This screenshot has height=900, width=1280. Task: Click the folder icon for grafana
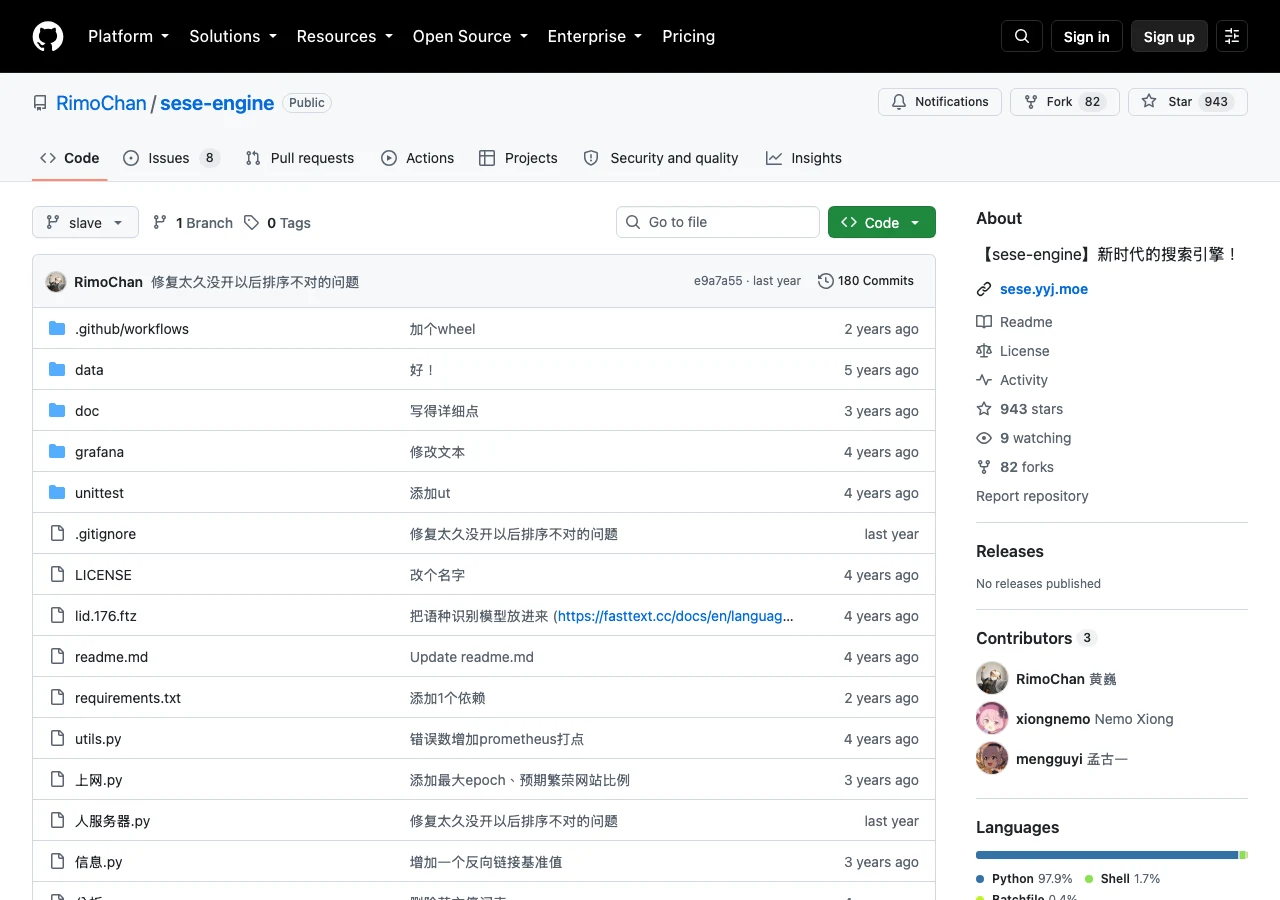point(57,451)
